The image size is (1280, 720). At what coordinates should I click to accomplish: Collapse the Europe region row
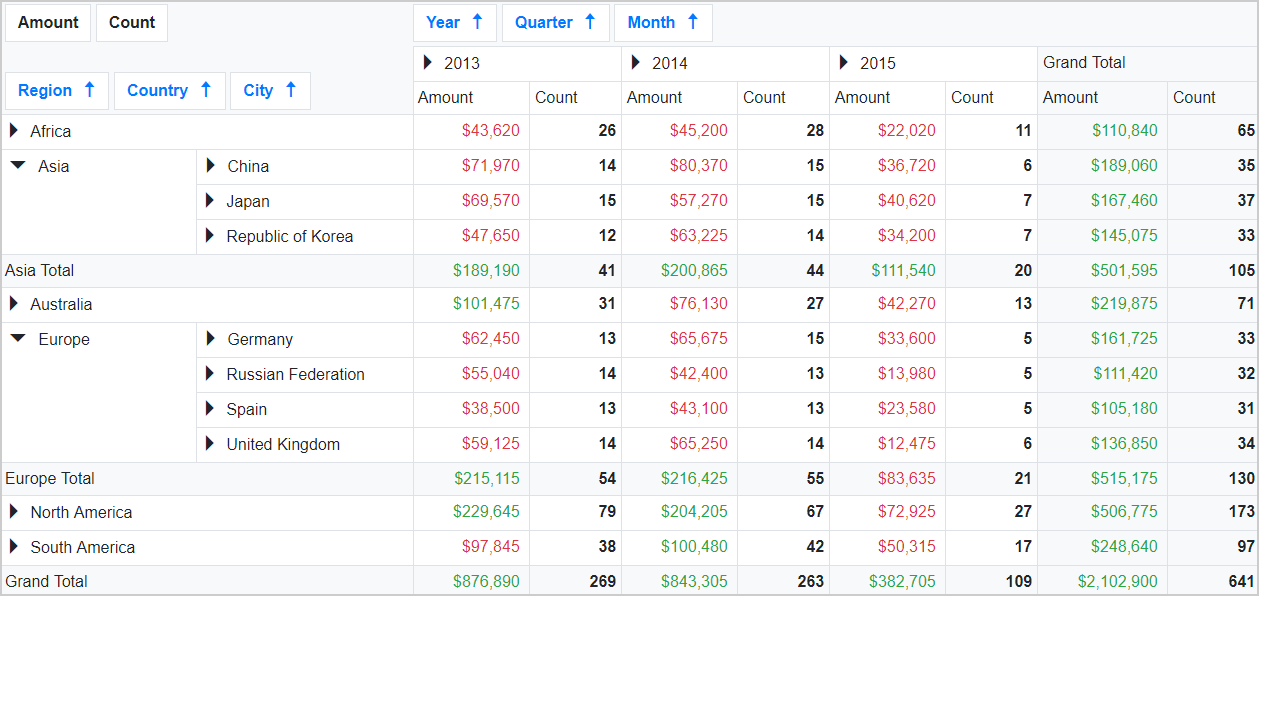[x=18, y=339]
